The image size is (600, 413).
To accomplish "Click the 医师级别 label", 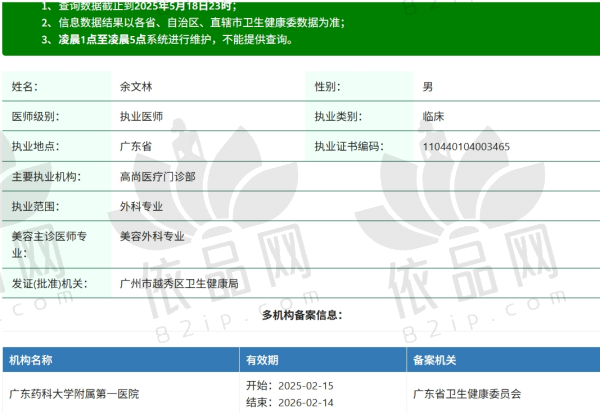I will click(35, 116).
